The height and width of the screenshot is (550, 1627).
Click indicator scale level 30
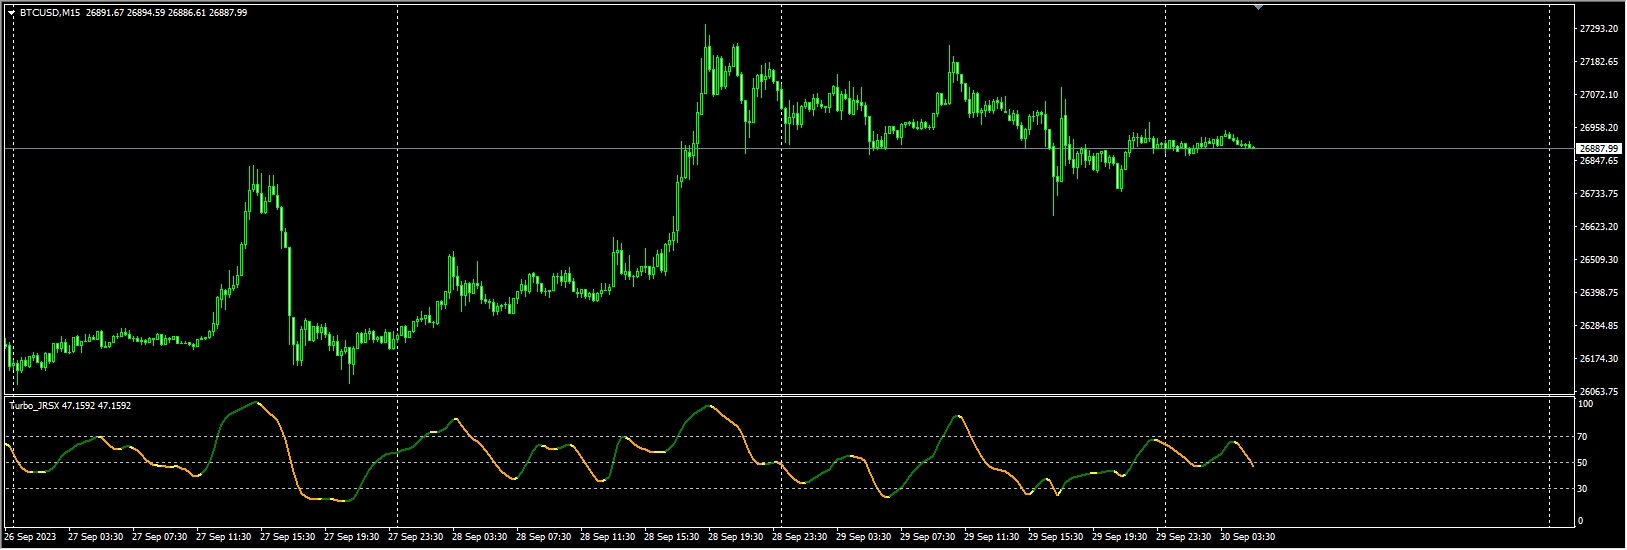click(1583, 489)
